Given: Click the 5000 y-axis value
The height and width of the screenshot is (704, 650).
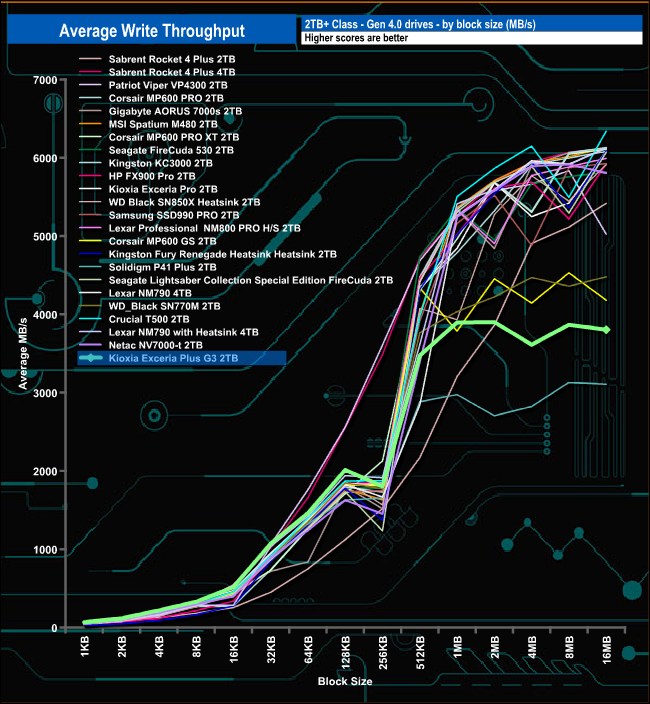Looking at the screenshot, I should point(45,237).
